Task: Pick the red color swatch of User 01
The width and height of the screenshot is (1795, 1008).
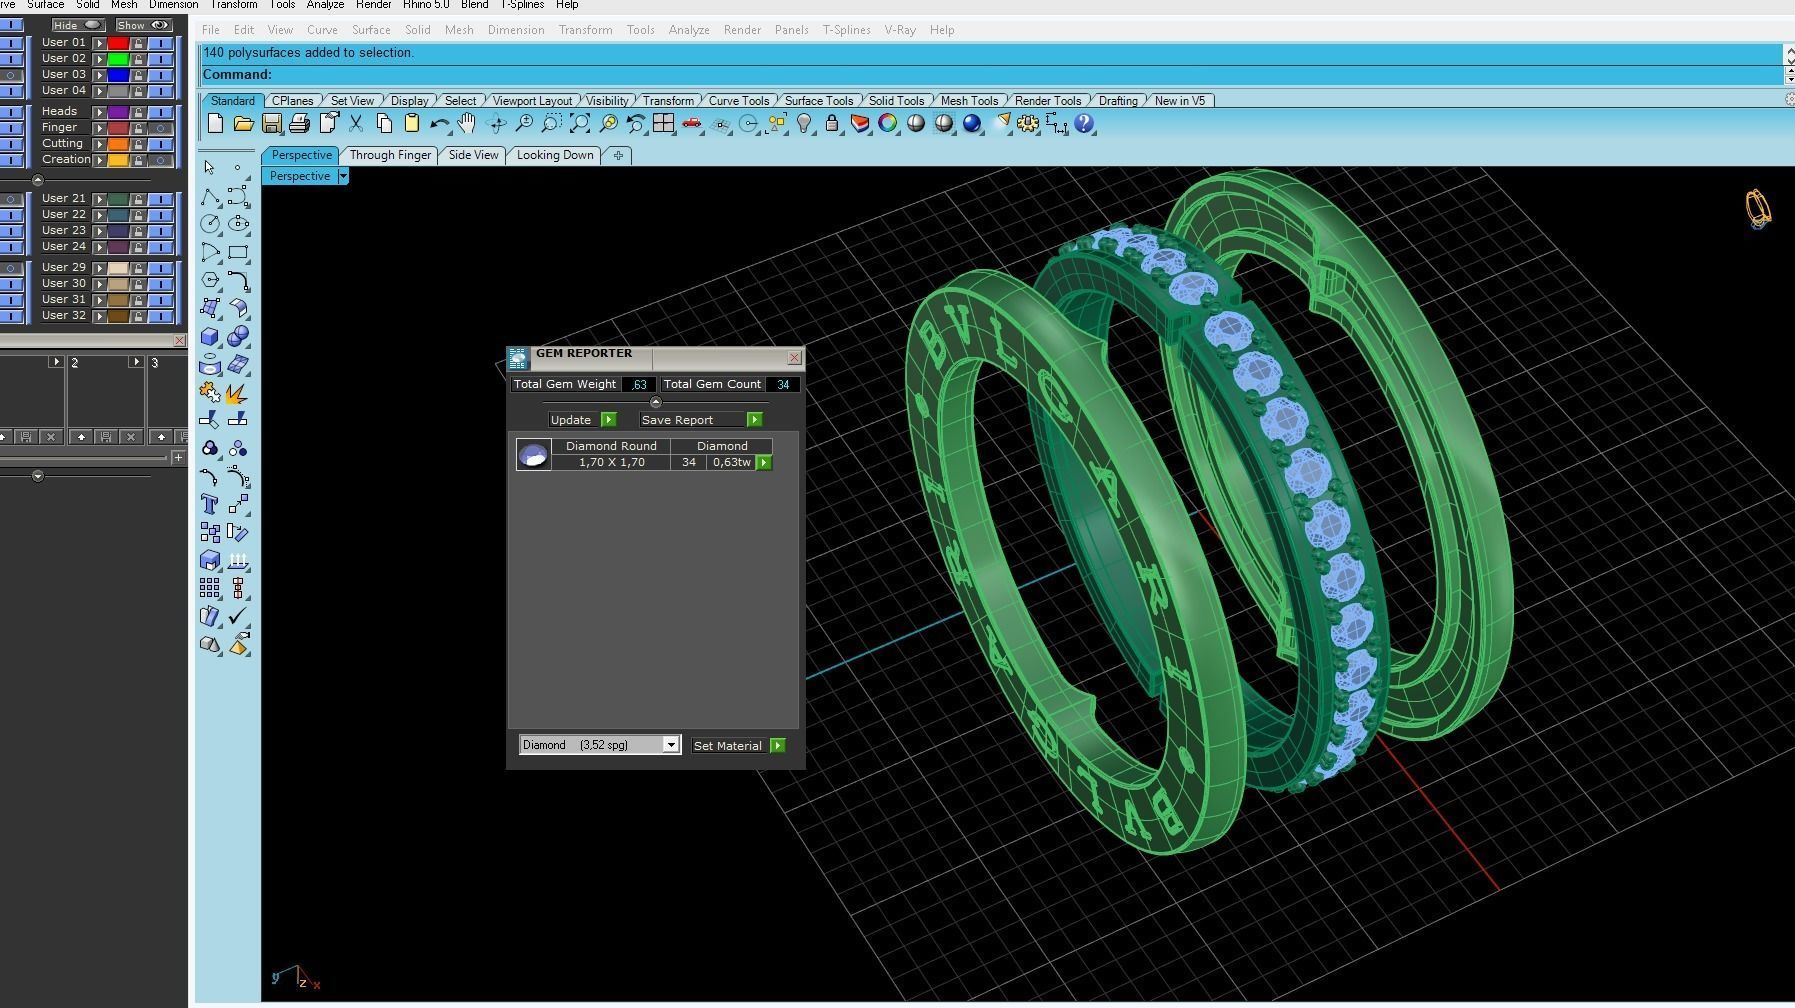Action: coord(118,43)
